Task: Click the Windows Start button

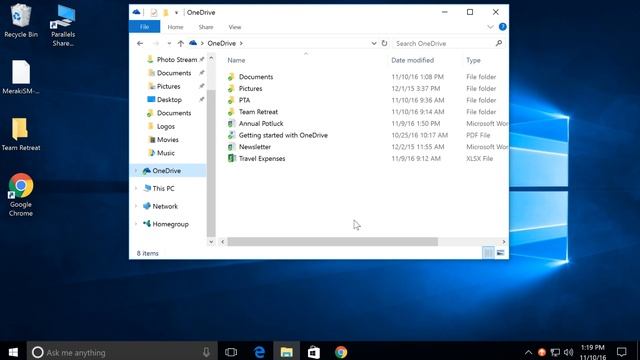Action: (13, 352)
